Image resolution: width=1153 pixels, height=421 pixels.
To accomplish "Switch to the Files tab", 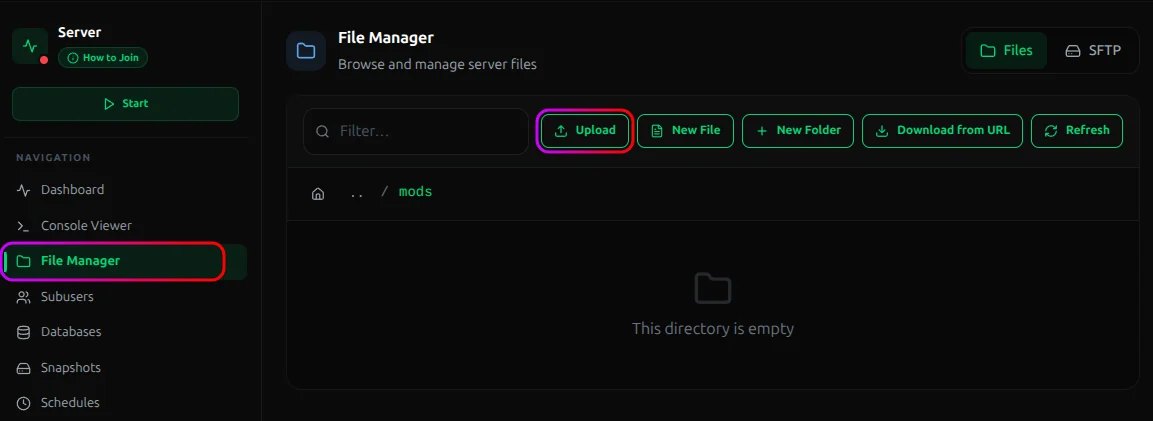I will (1006, 51).
